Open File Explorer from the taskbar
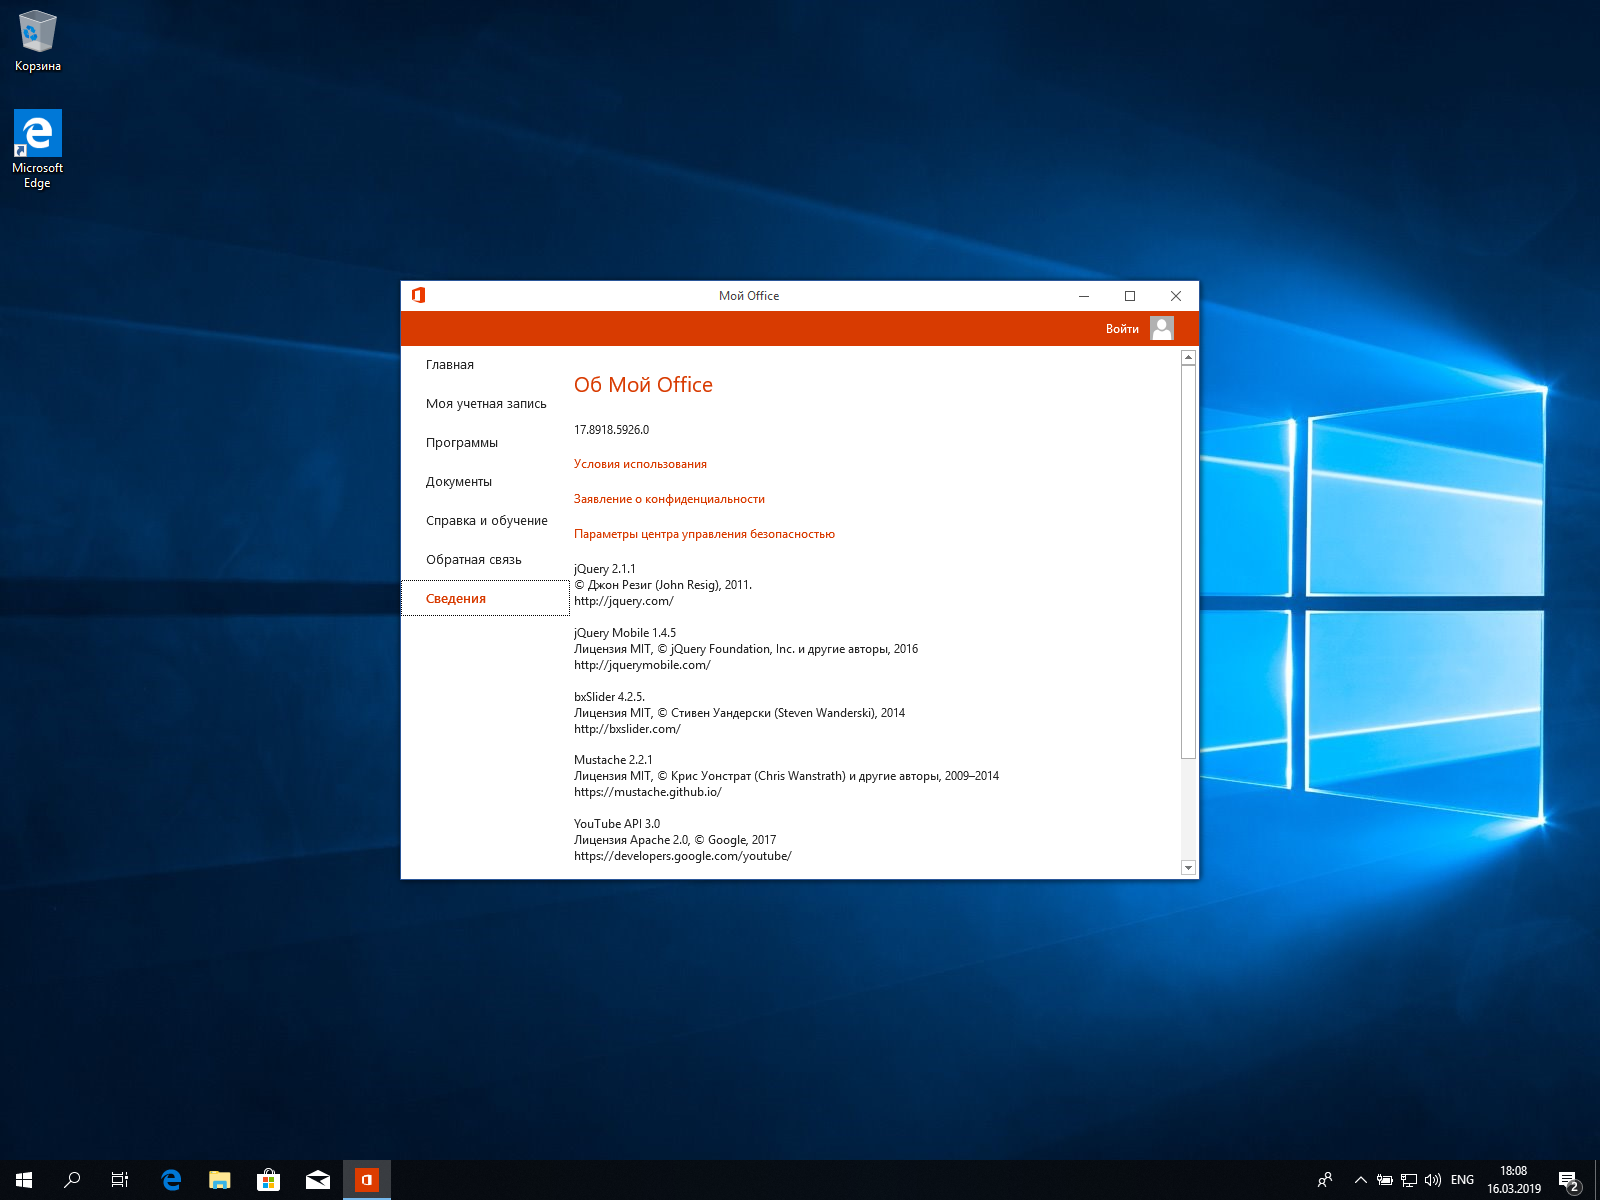 click(218, 1179)
